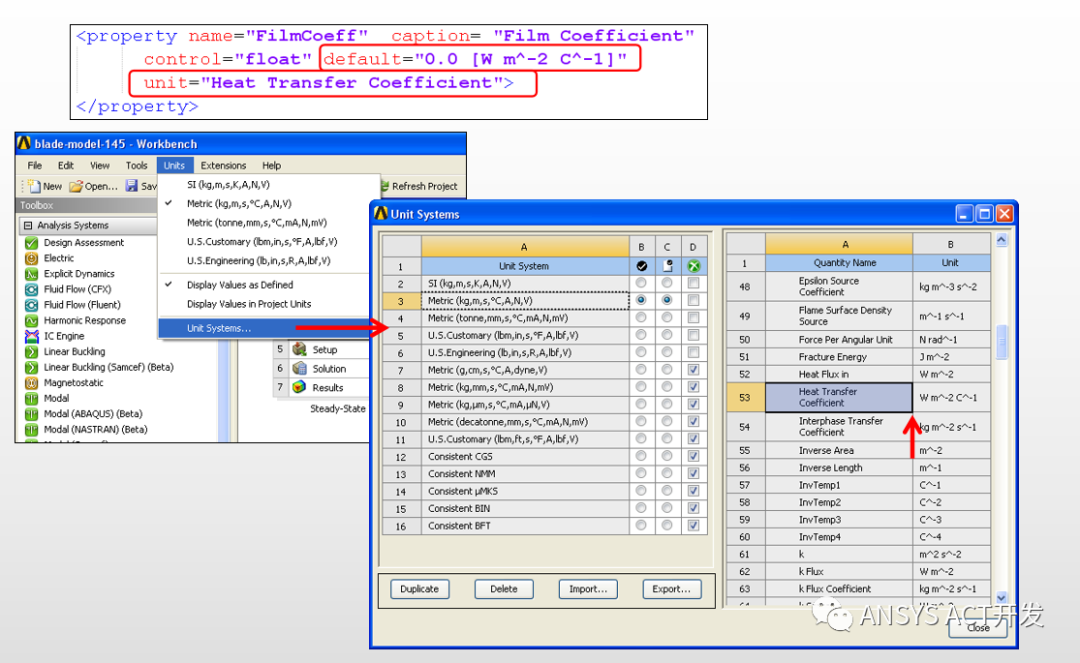Toggle suppress checkbox for Consistent CGS row
Screen dimensions: 1080x663
point(694,456)
